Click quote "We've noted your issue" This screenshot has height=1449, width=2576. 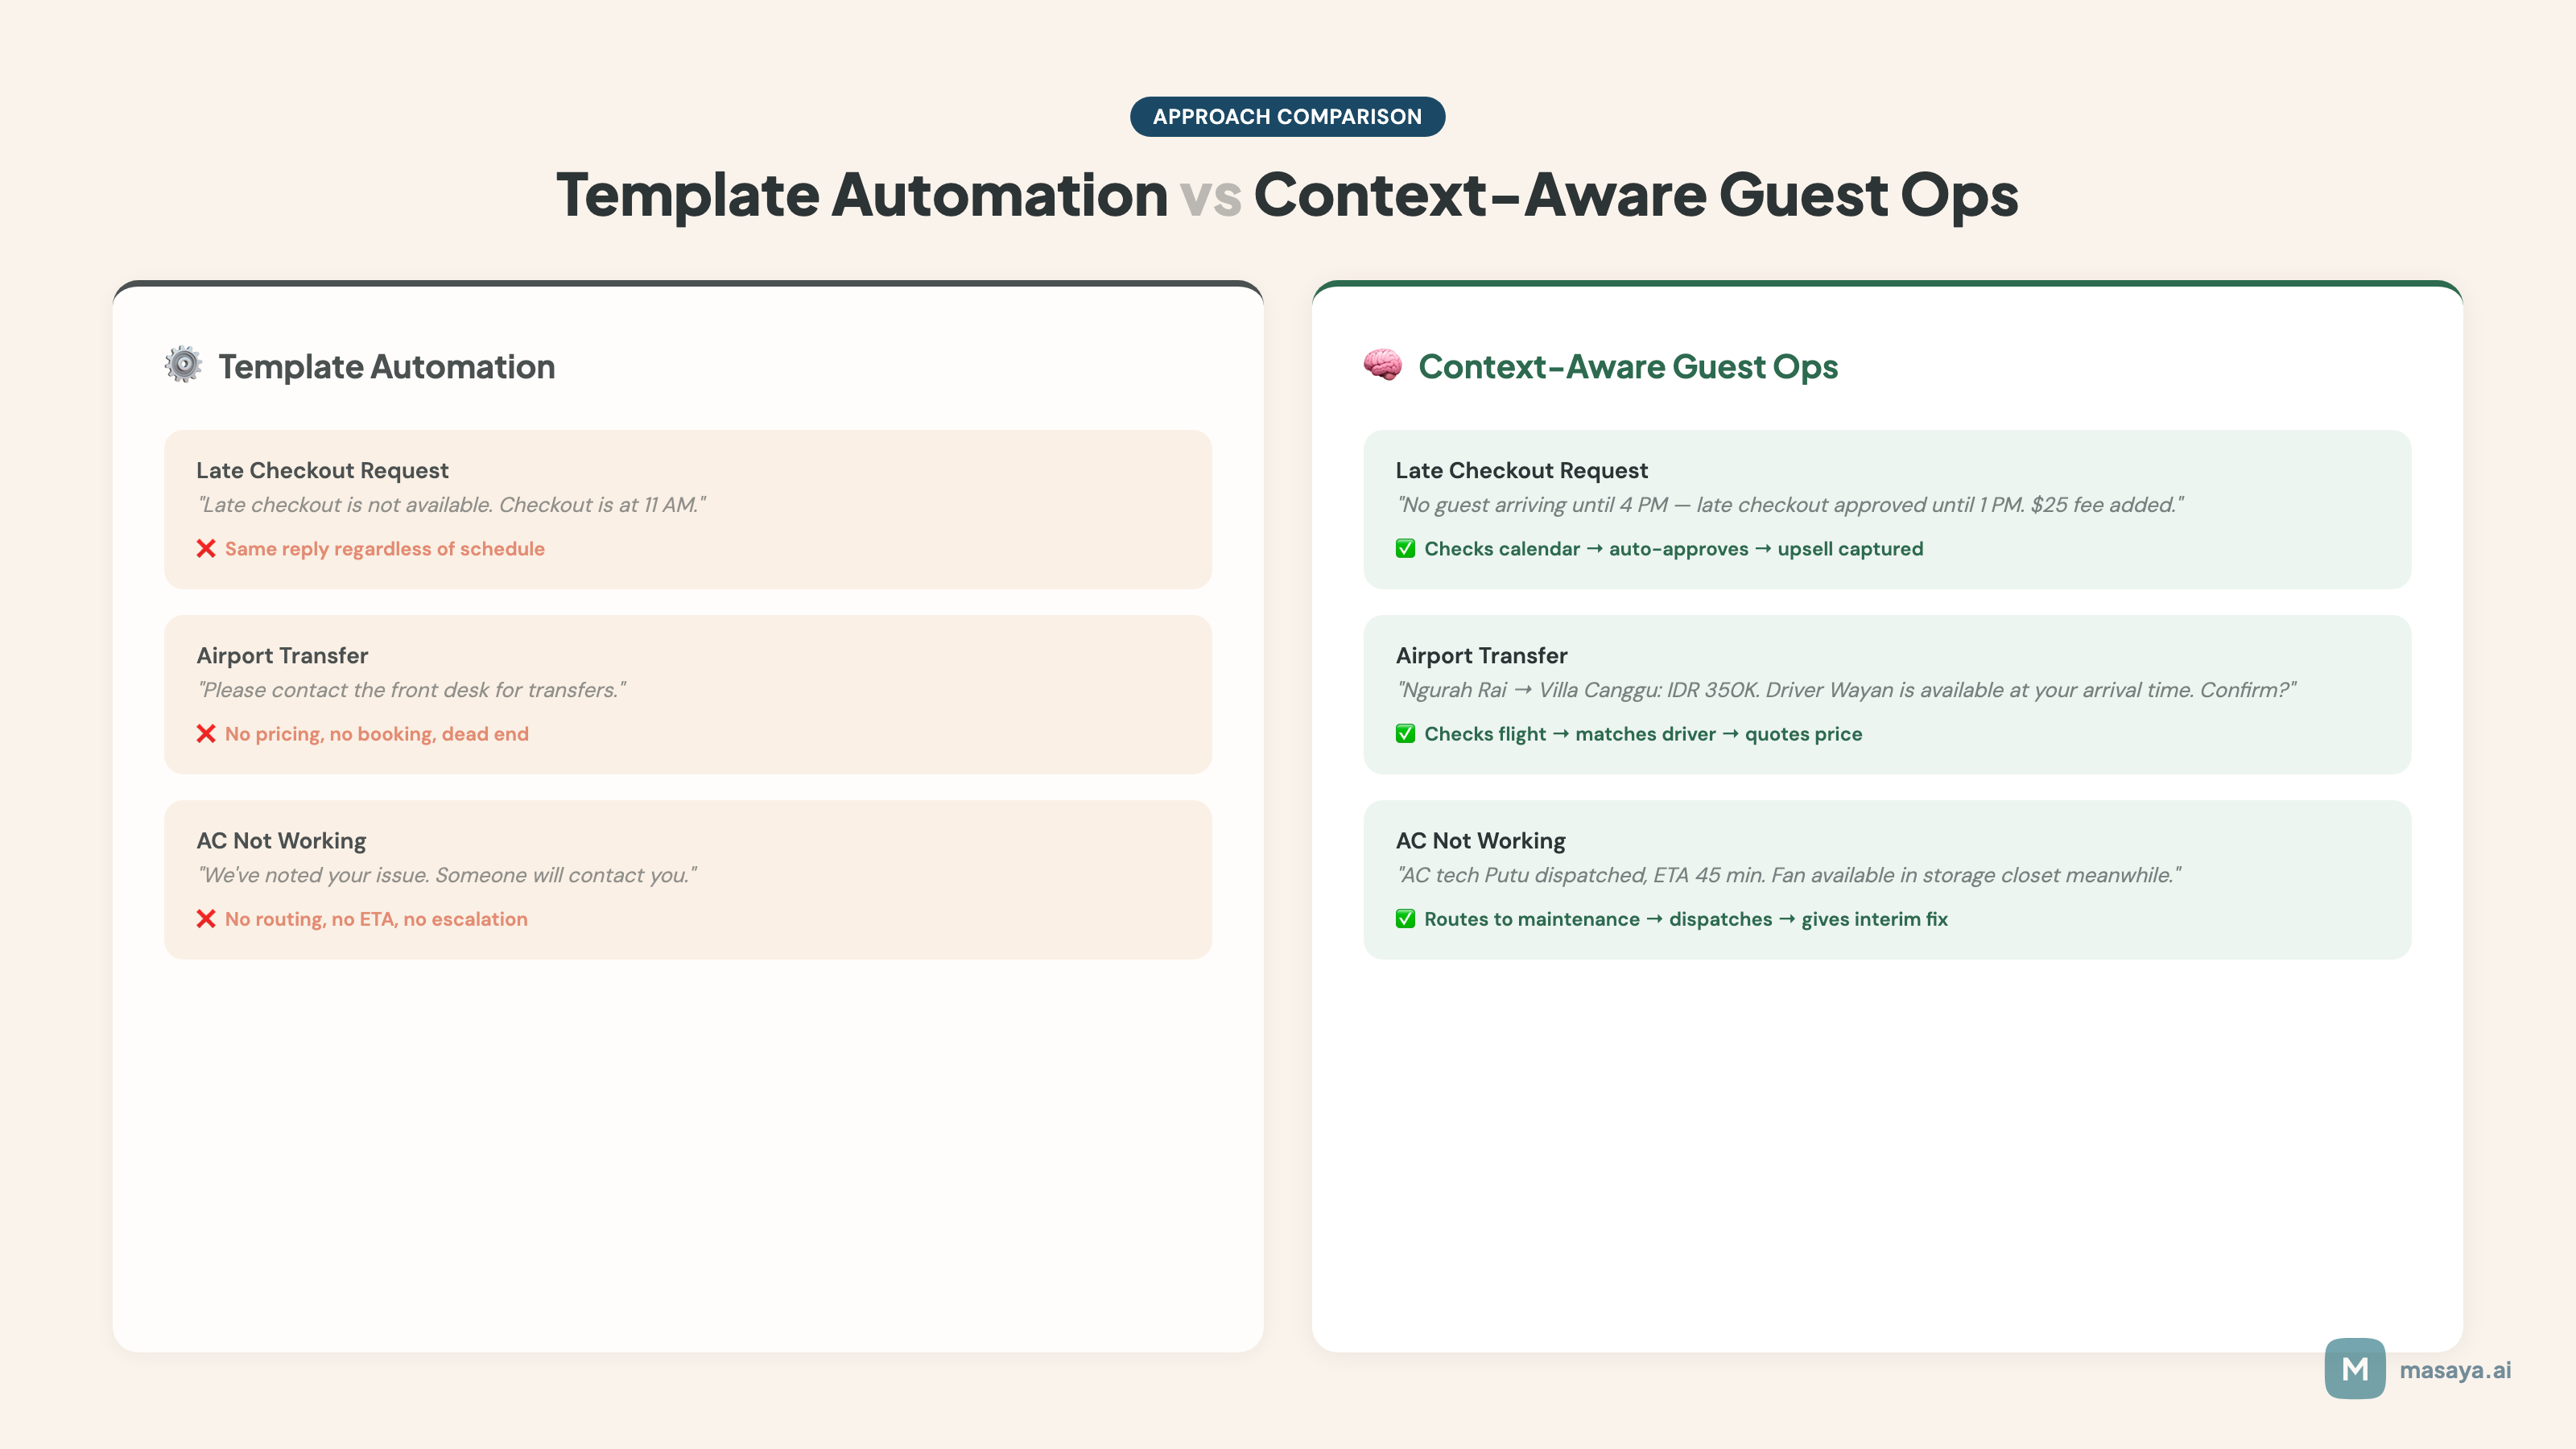(x=447, y=874)
